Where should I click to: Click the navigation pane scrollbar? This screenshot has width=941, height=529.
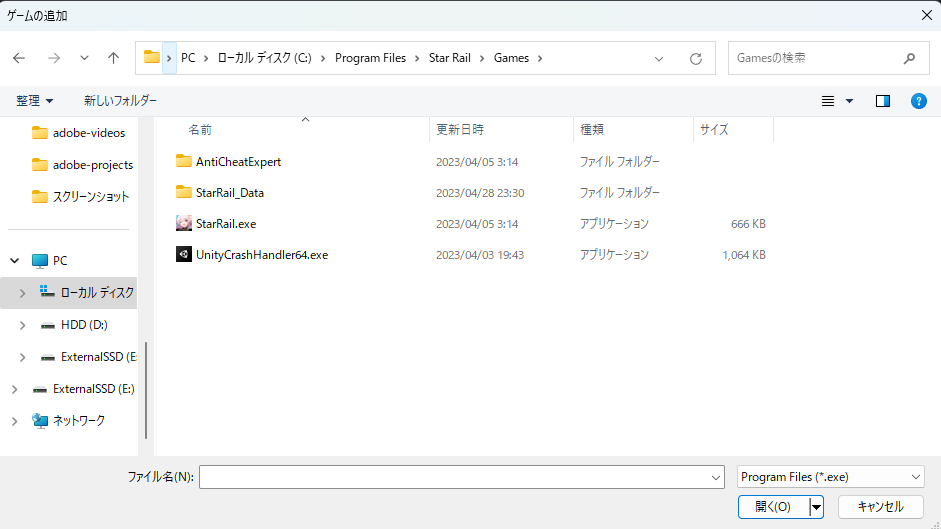[146, 390]
